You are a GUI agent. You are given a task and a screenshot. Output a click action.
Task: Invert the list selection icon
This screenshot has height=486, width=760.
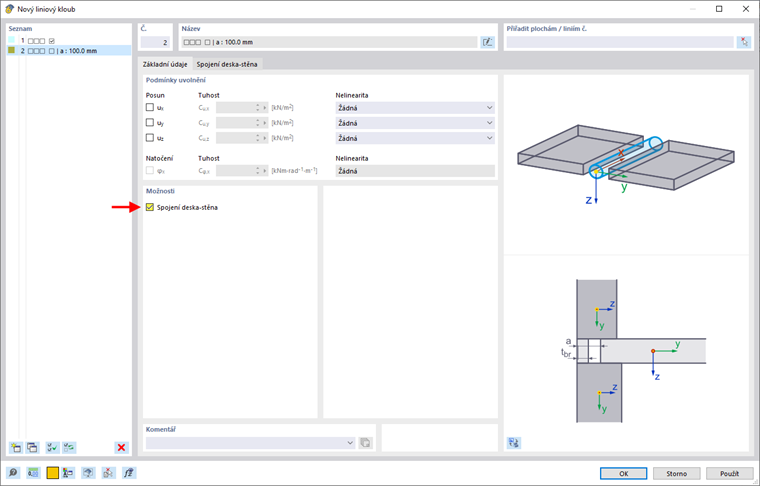pos(69,447)
